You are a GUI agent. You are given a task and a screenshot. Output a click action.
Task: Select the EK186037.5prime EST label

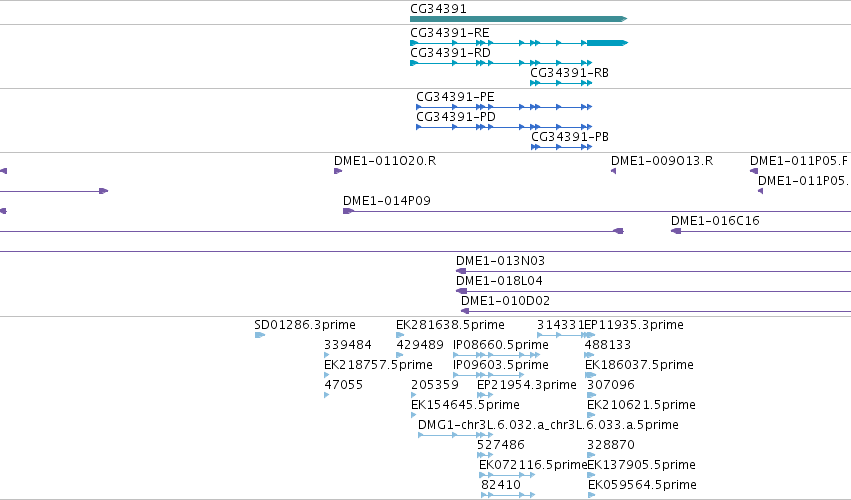click(x=639, y=365)
